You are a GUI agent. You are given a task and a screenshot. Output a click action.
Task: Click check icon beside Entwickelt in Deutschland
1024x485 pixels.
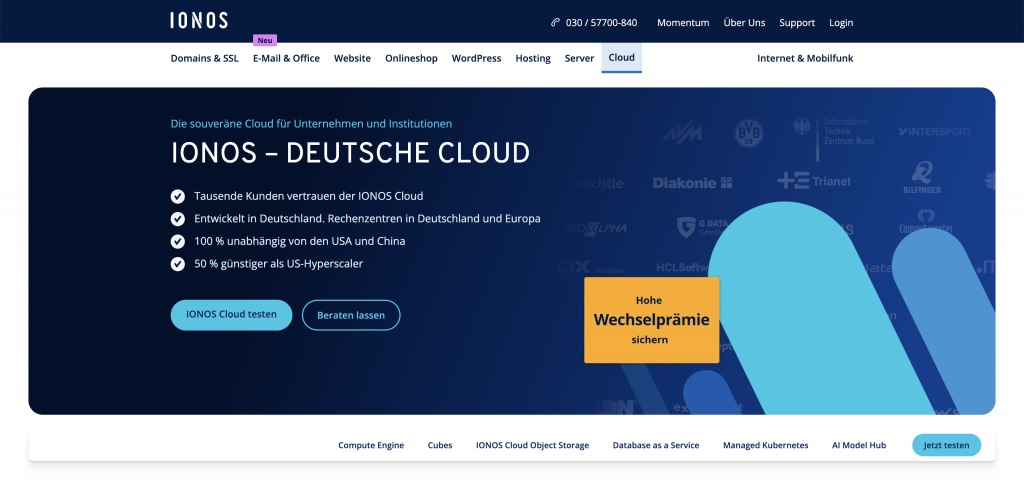coord(178,219)
